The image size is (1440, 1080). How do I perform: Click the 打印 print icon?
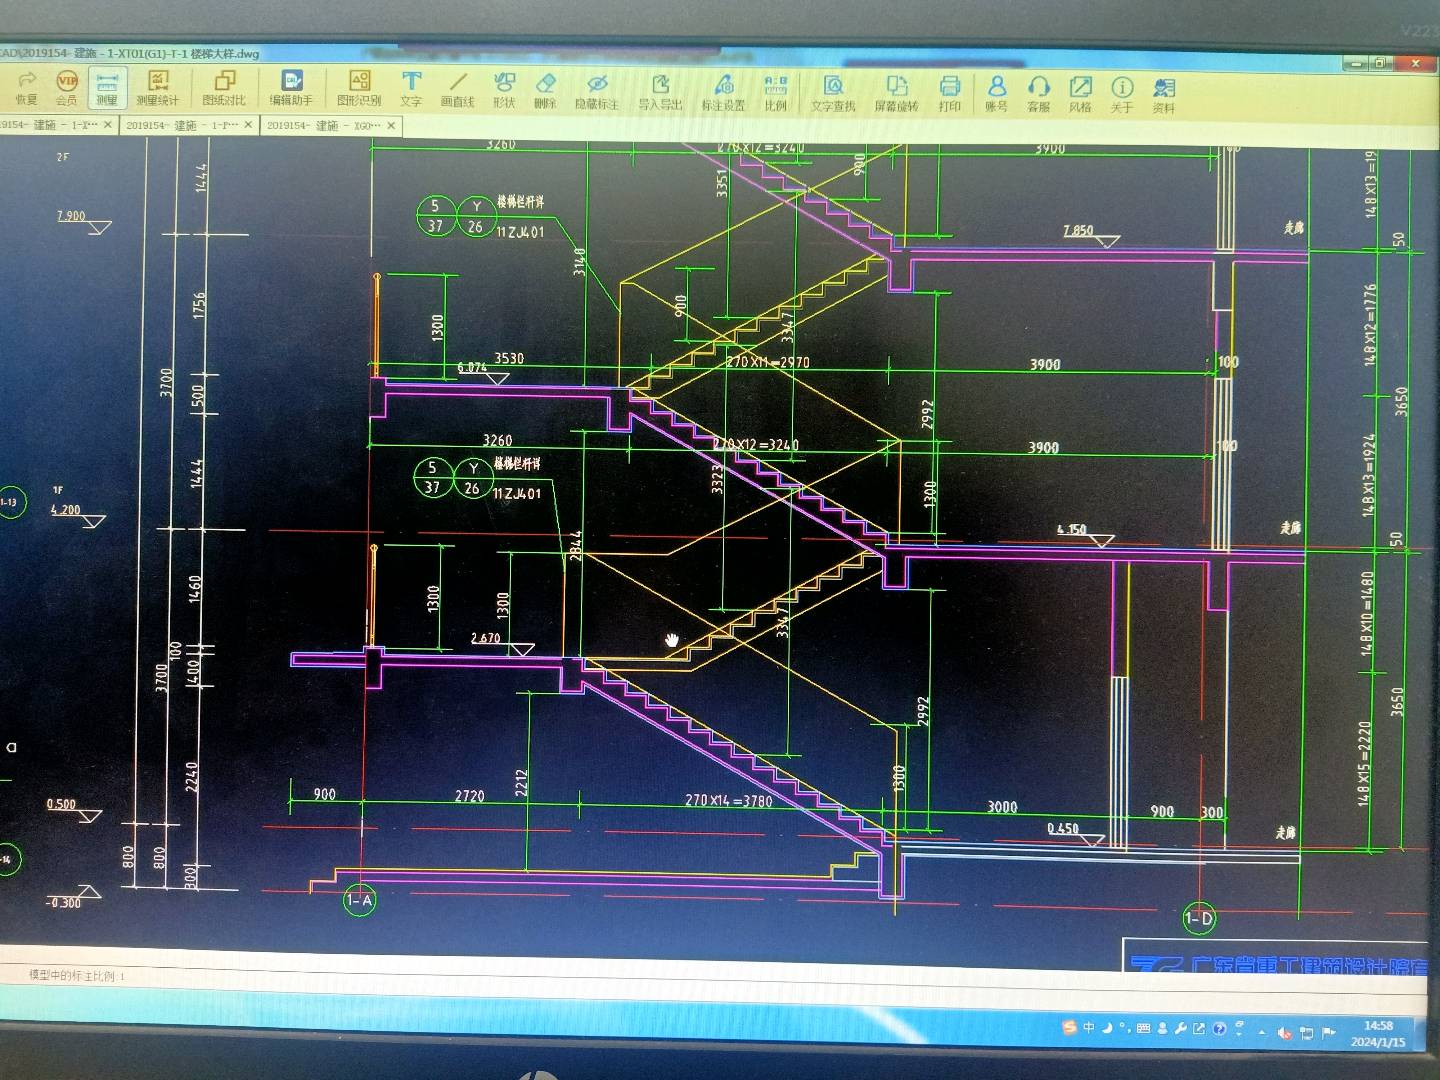(950, 92)
